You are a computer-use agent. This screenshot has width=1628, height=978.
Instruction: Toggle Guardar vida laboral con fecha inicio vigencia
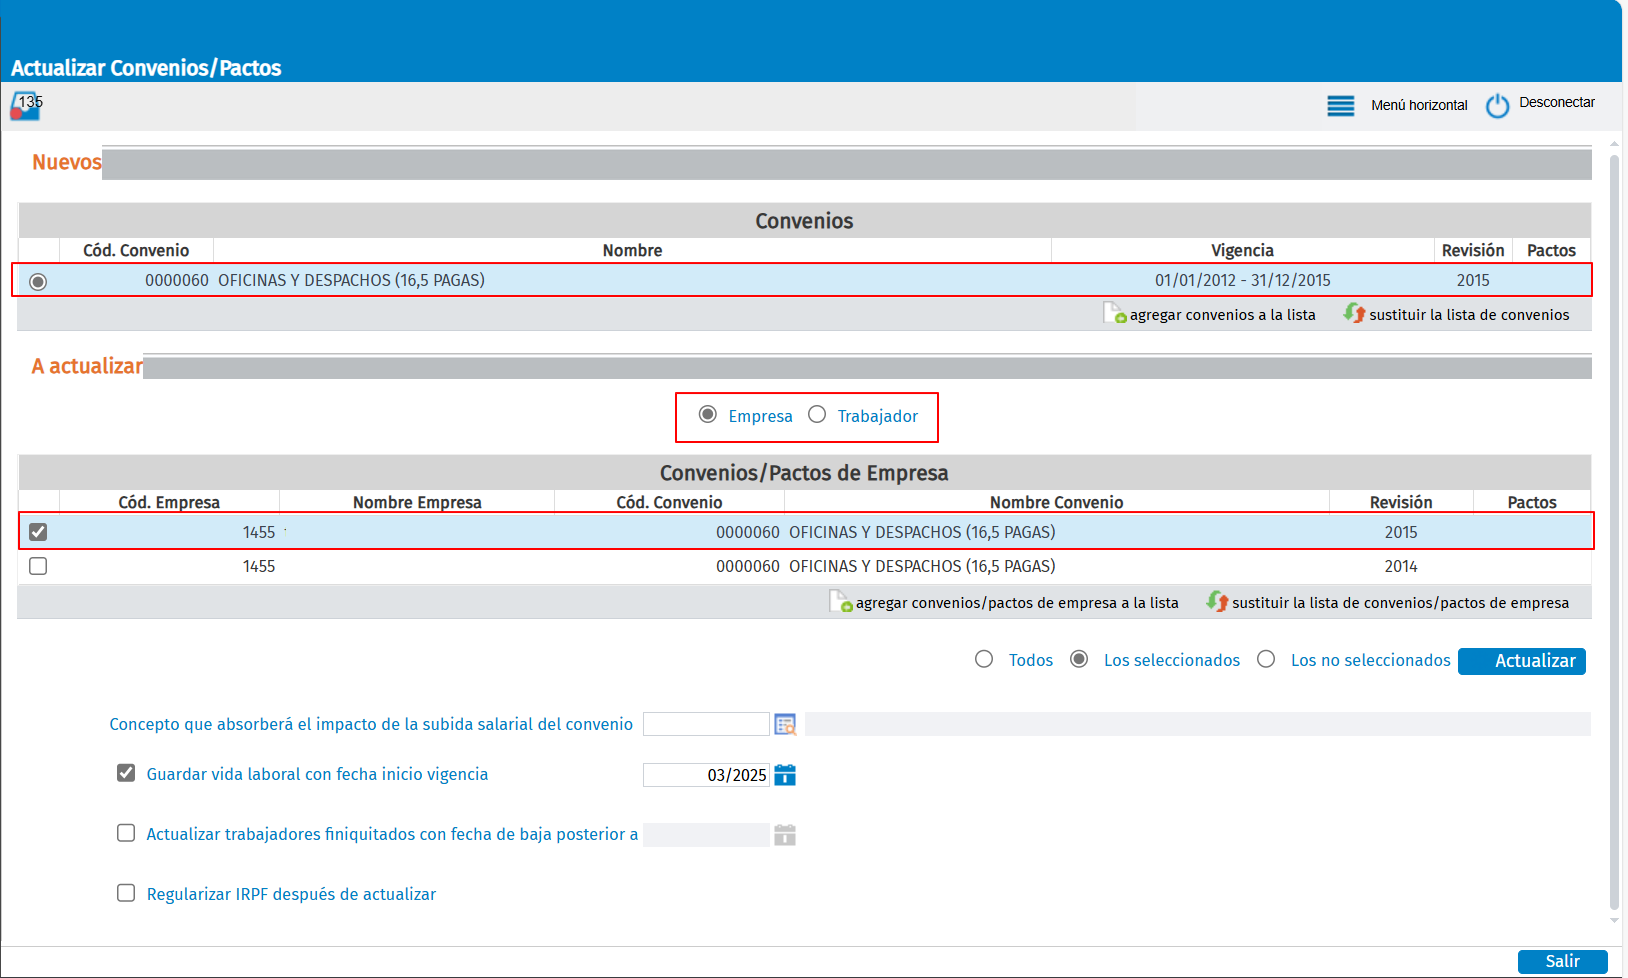click(126, 773)
